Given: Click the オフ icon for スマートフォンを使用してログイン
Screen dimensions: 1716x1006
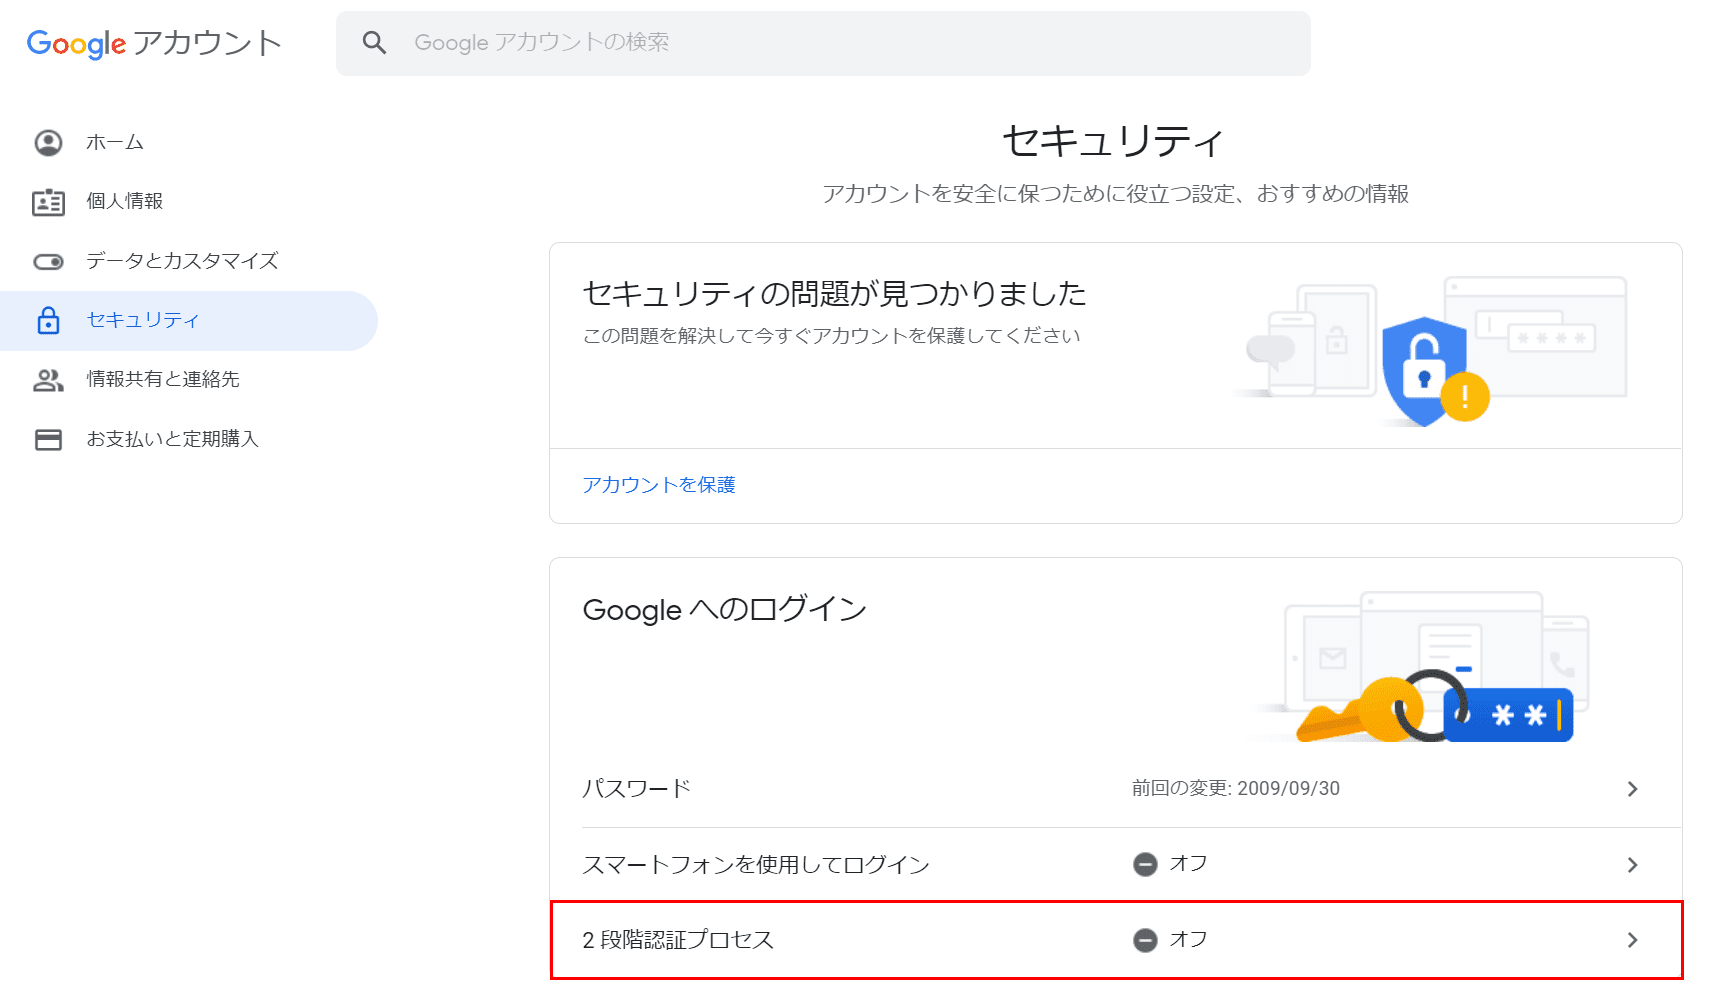Looking at the screenshot, I should pyautogui.click(x=1145, y=864).
